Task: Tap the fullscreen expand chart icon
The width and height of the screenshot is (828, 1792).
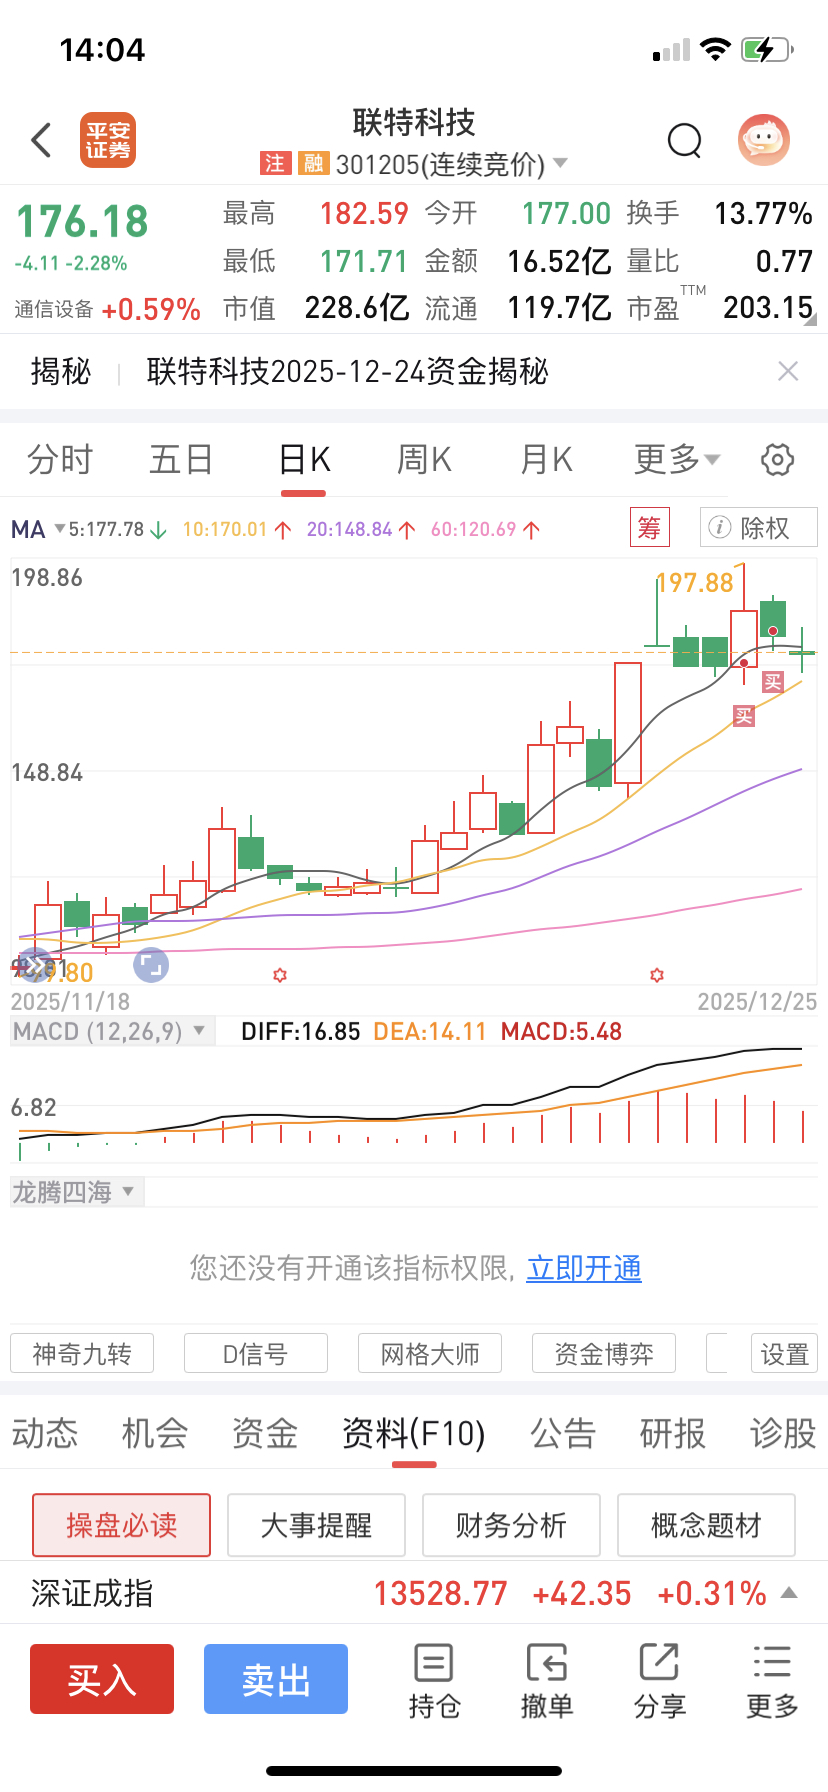Action: tap(151, 965)
